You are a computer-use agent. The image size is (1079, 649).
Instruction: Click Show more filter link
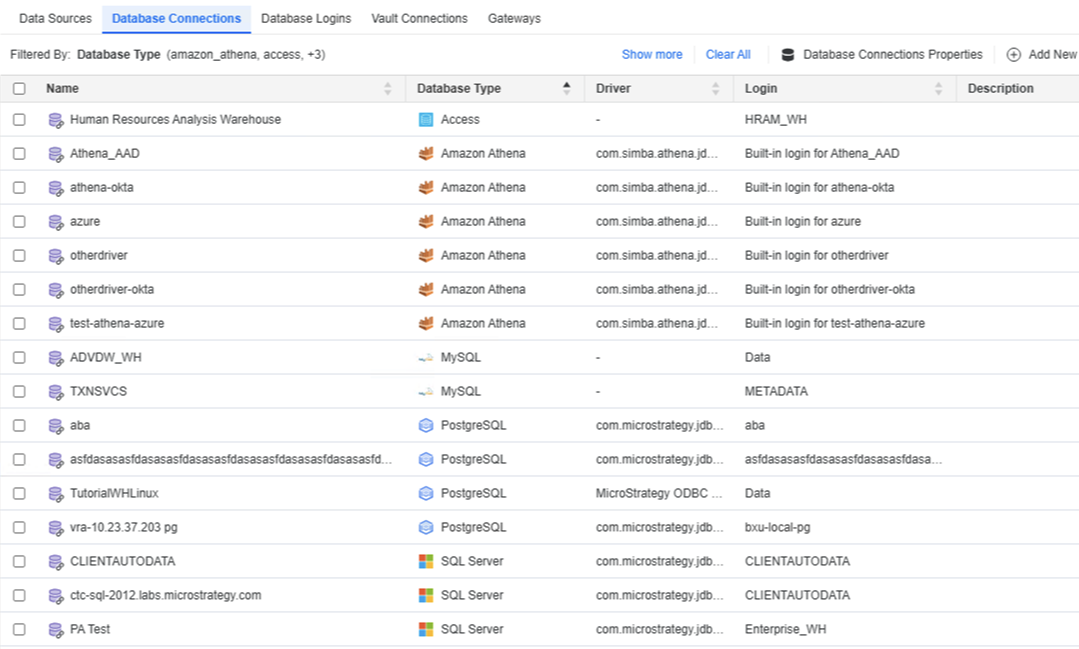coord(652,55)
